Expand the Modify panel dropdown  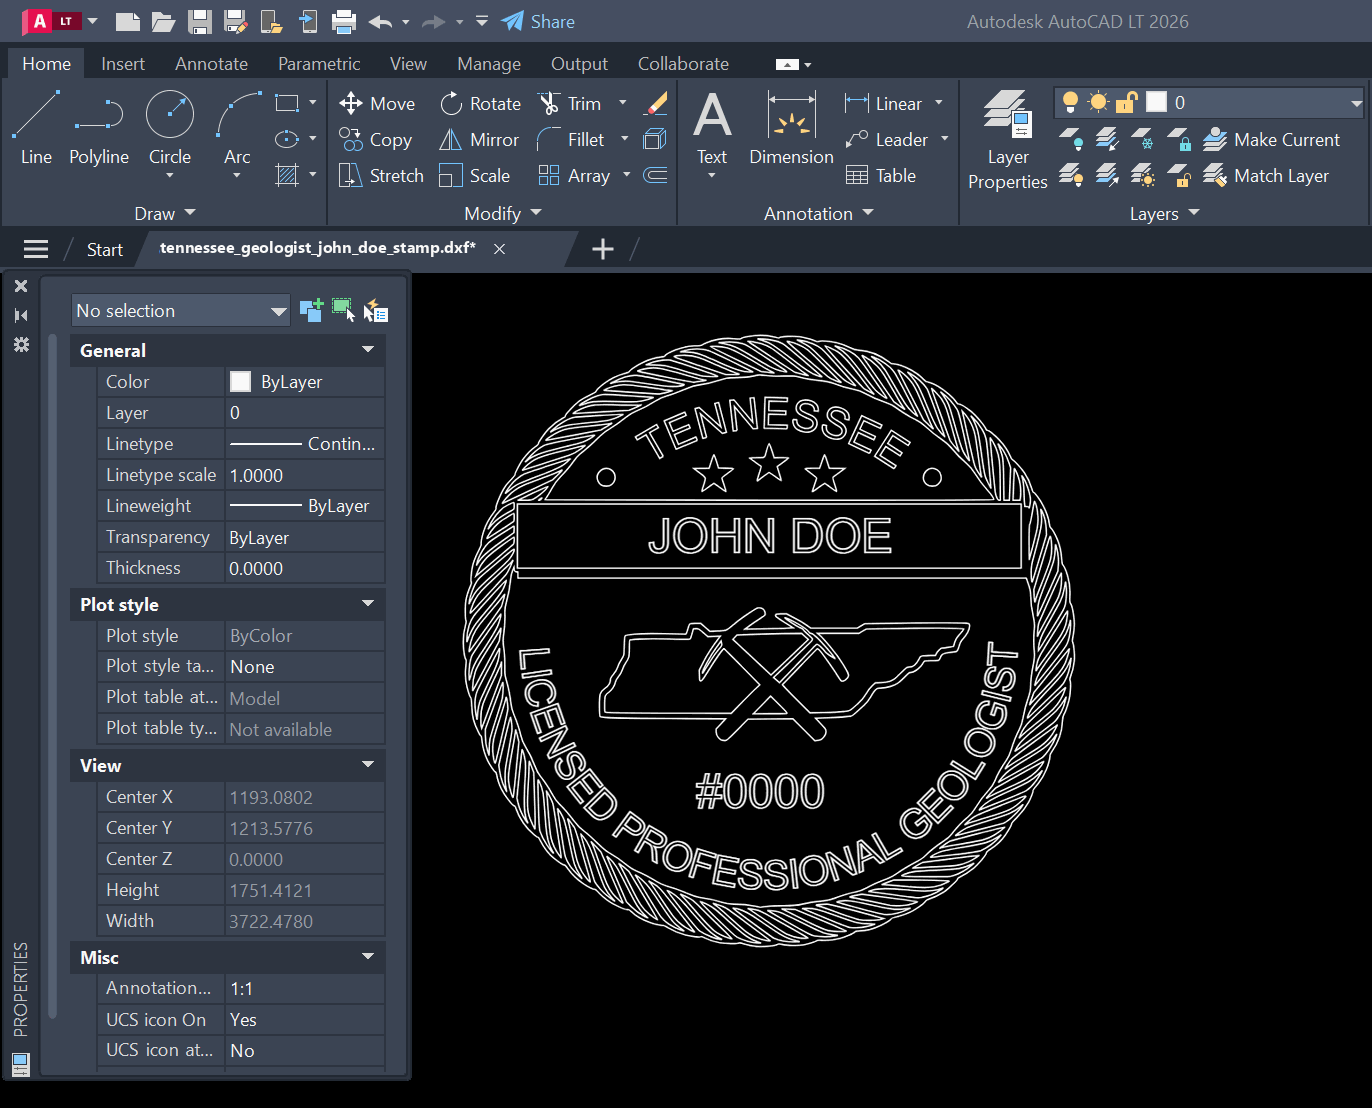[x=503, y=213]
